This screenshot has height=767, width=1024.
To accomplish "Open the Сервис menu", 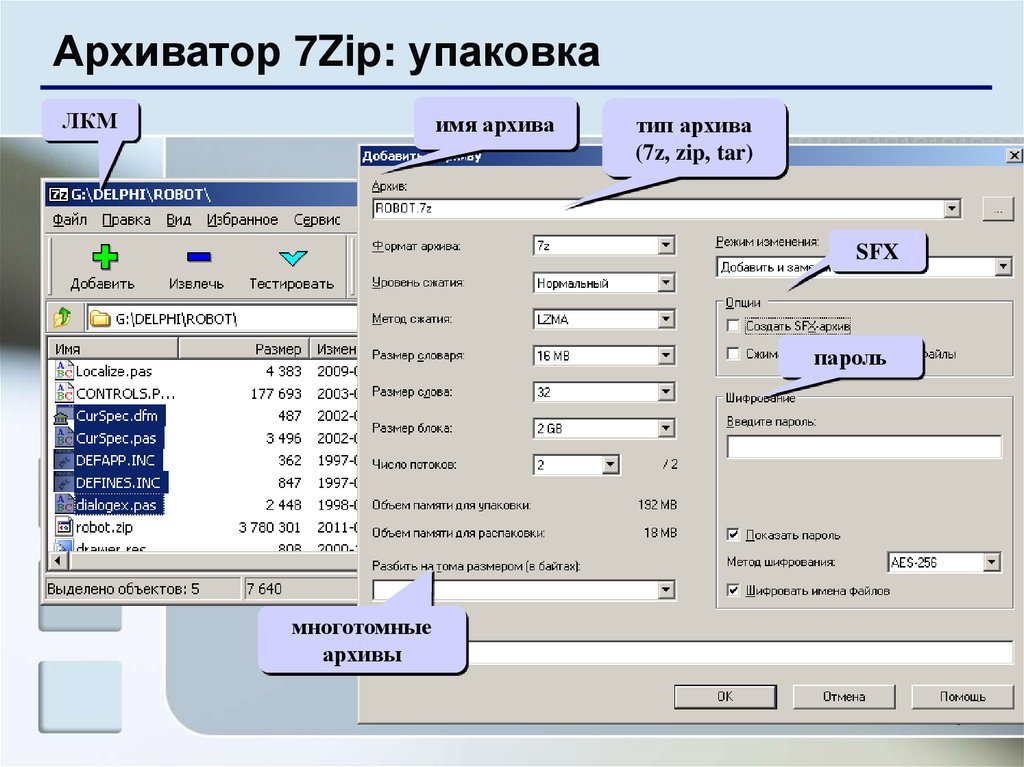I will click(x=317, y=220).
